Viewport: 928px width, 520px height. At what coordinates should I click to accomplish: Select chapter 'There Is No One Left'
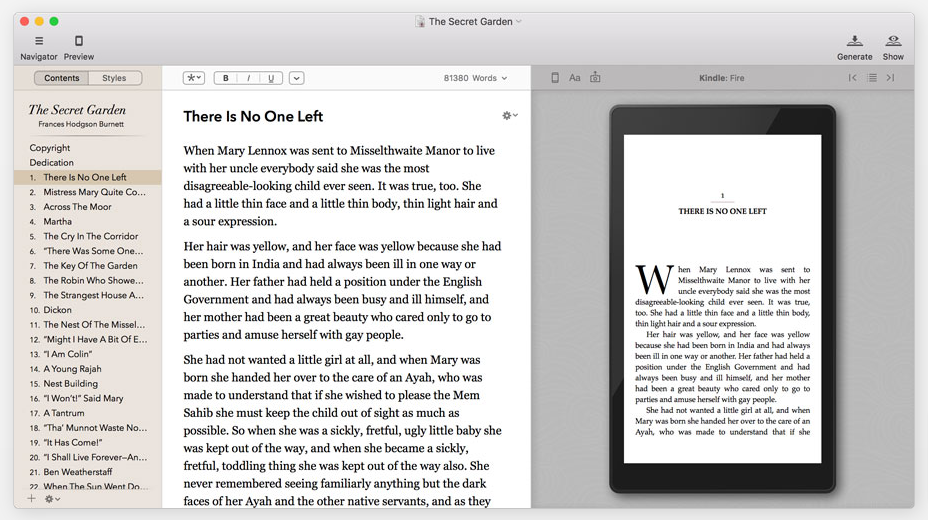[x=88, y=177]
